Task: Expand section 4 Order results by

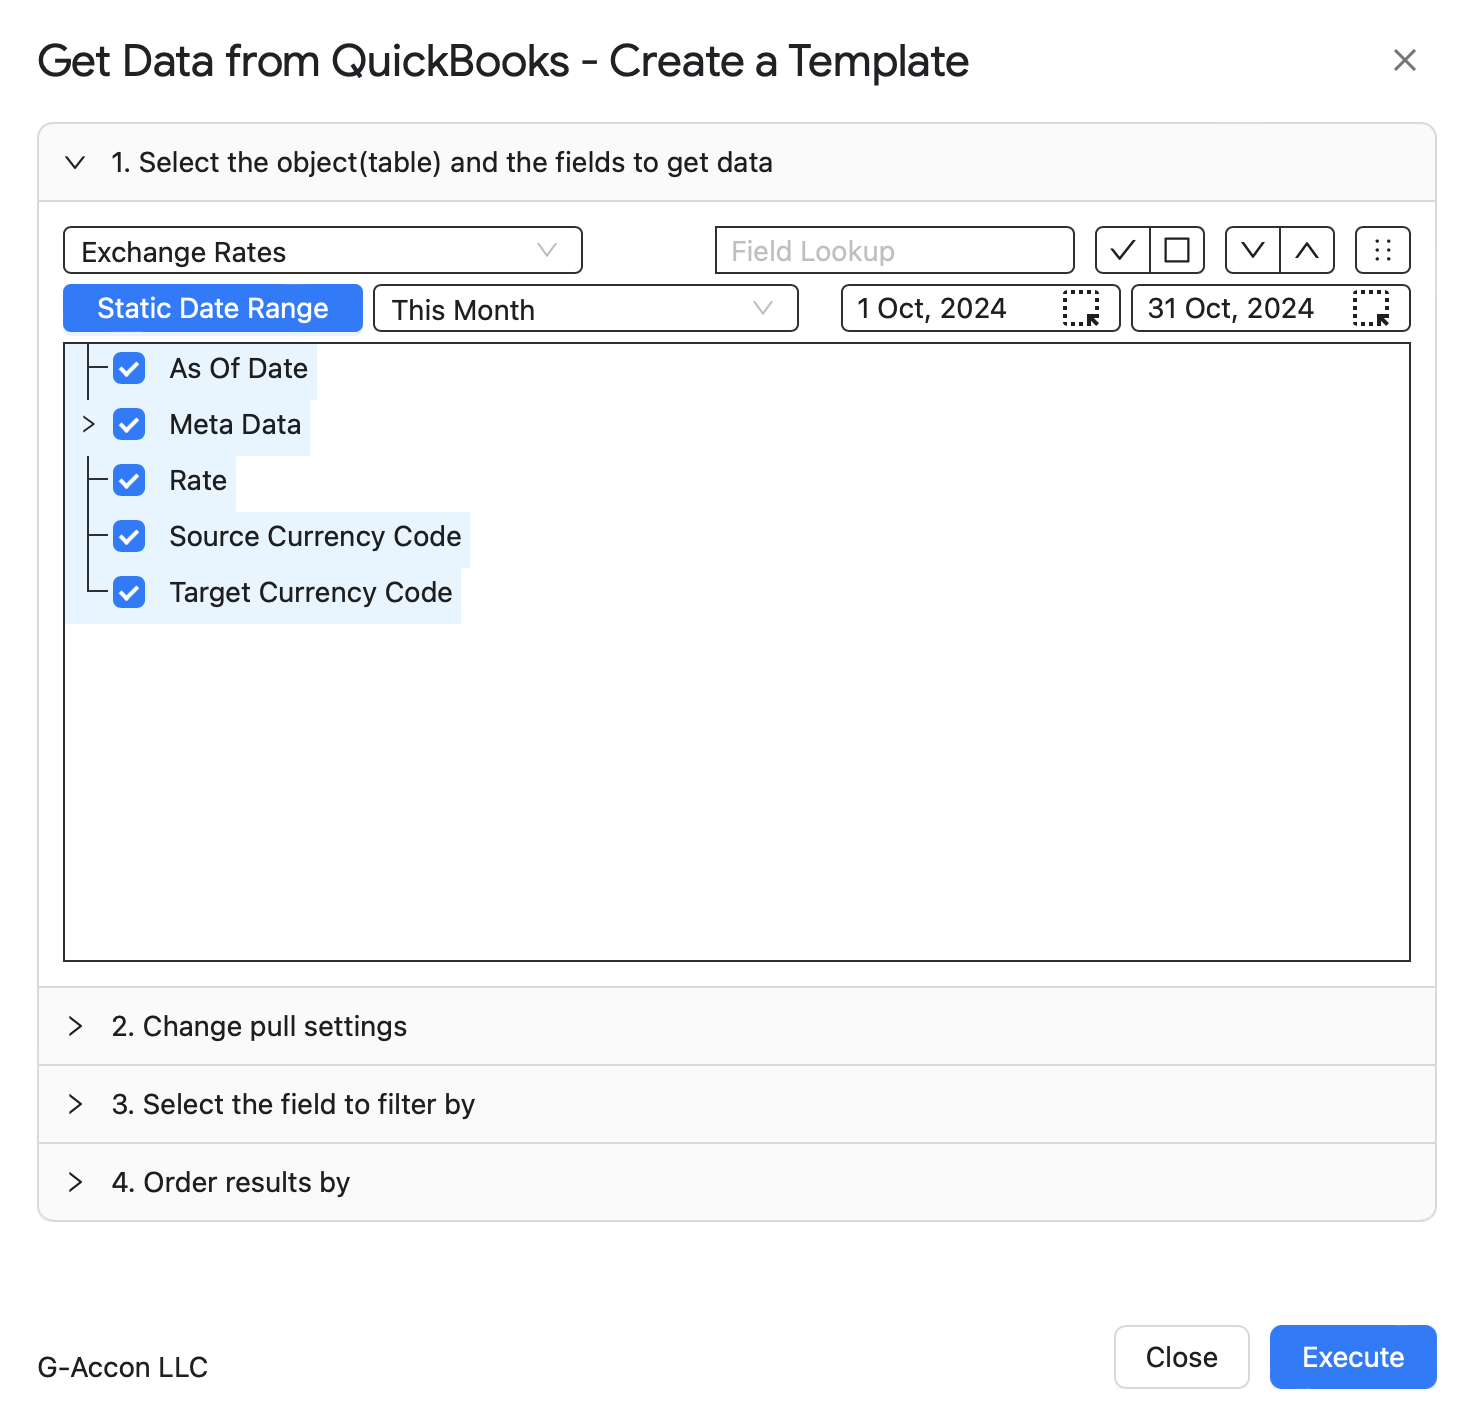Action: 737,1182
